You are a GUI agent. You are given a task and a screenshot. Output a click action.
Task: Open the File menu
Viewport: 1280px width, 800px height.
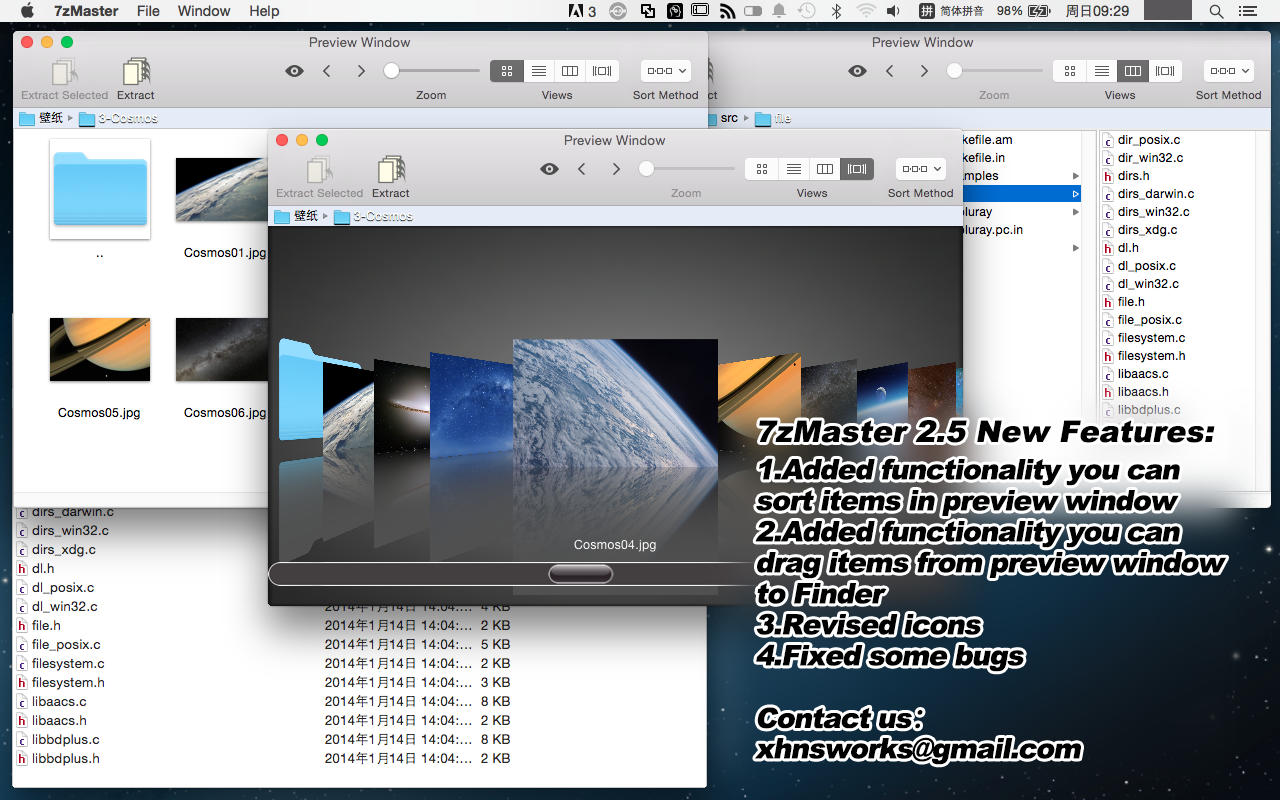click(148, 11)
